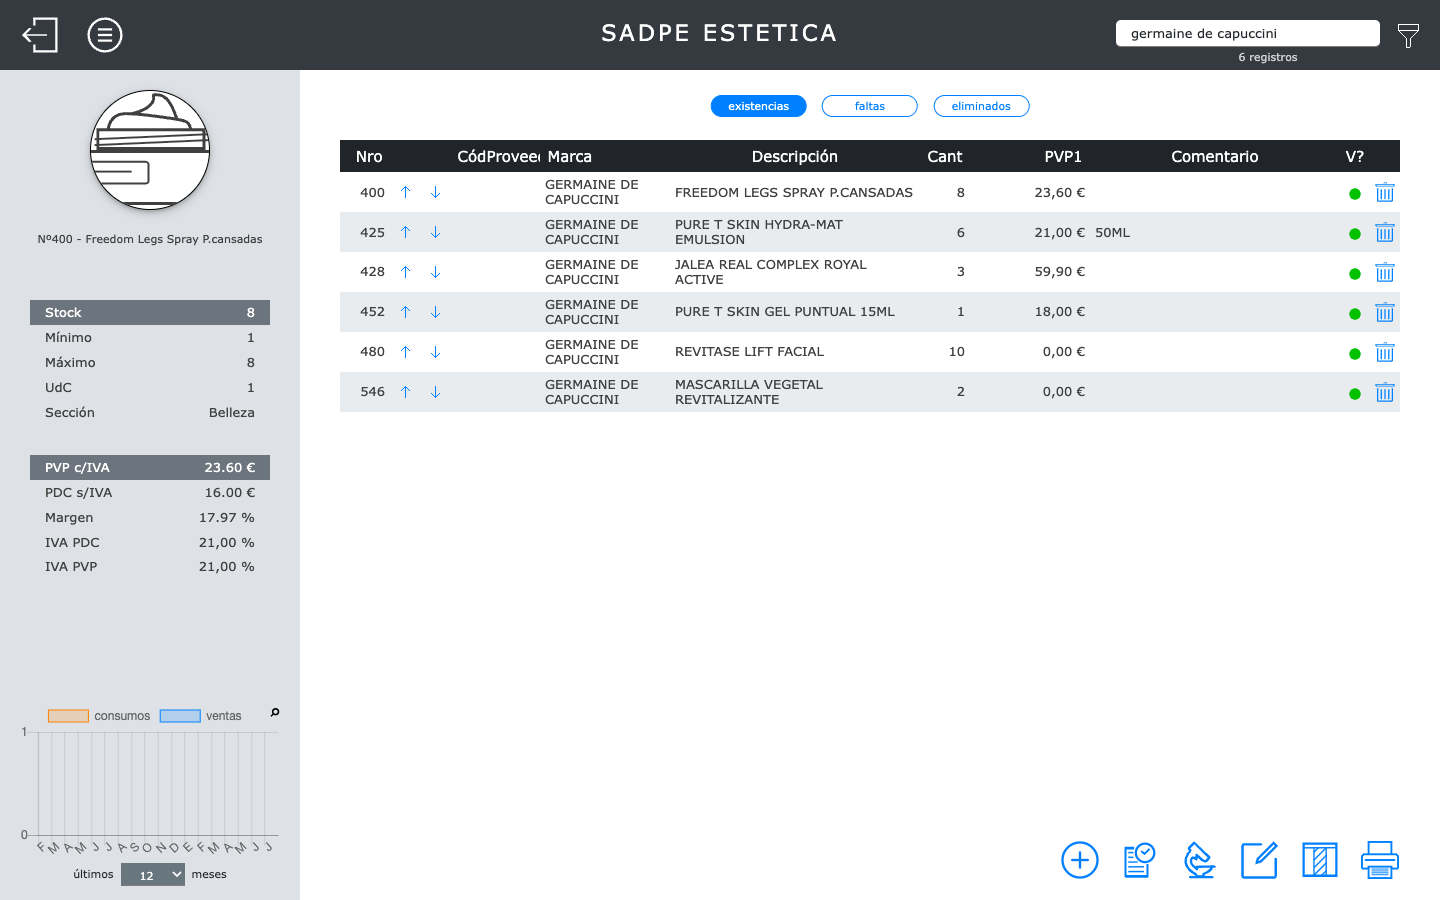Click the '59,90 €' price cell
Image resolution: width=1440 pixels, height=900 pixels.
click(1060, 272)
